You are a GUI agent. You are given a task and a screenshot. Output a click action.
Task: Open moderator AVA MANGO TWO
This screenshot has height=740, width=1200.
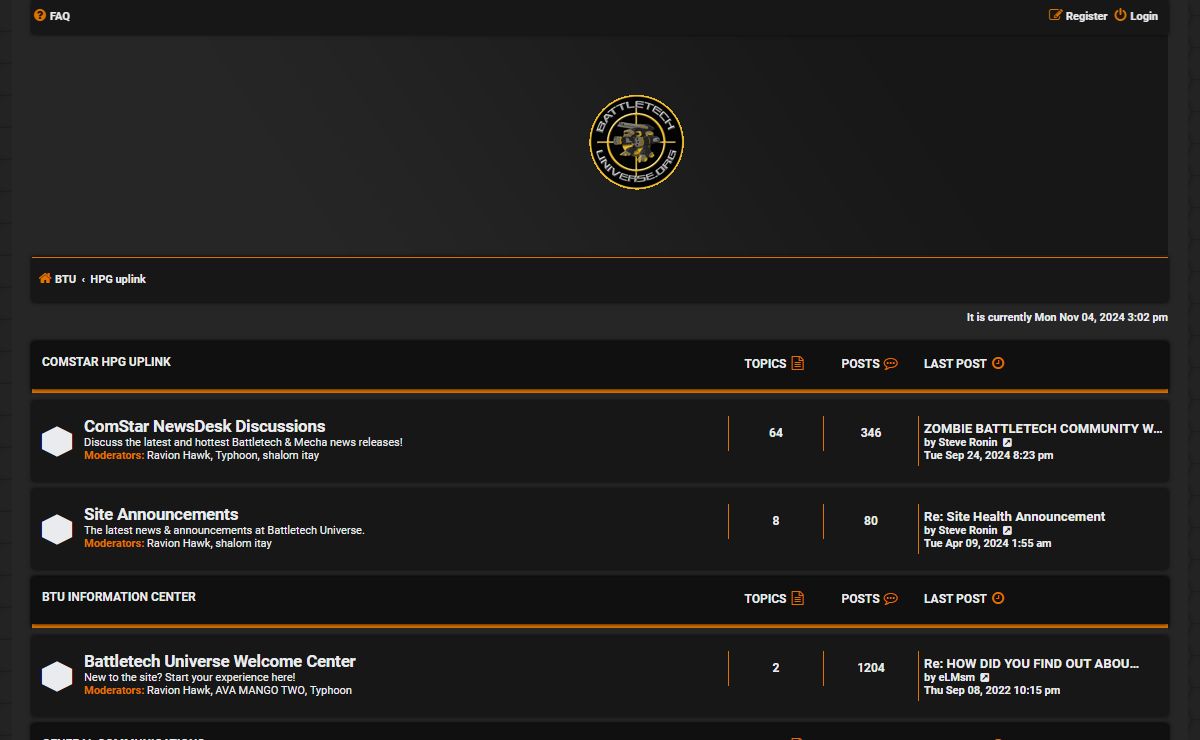tap(259, 690)
